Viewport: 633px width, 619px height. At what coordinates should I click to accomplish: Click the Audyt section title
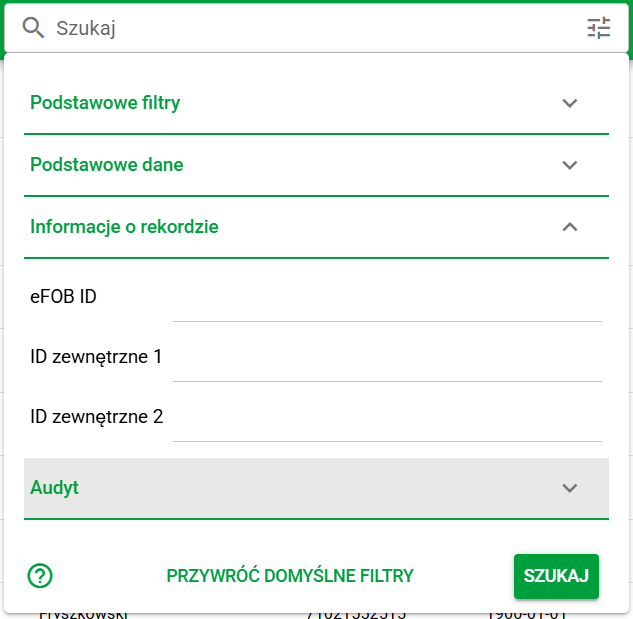[x=55, y=488]
